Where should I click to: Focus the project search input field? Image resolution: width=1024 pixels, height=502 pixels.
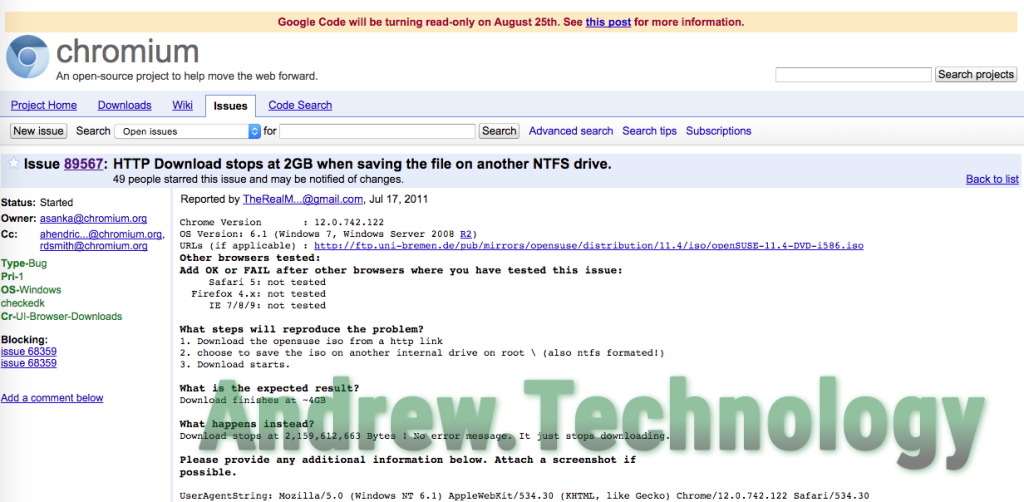click(853, 74)
